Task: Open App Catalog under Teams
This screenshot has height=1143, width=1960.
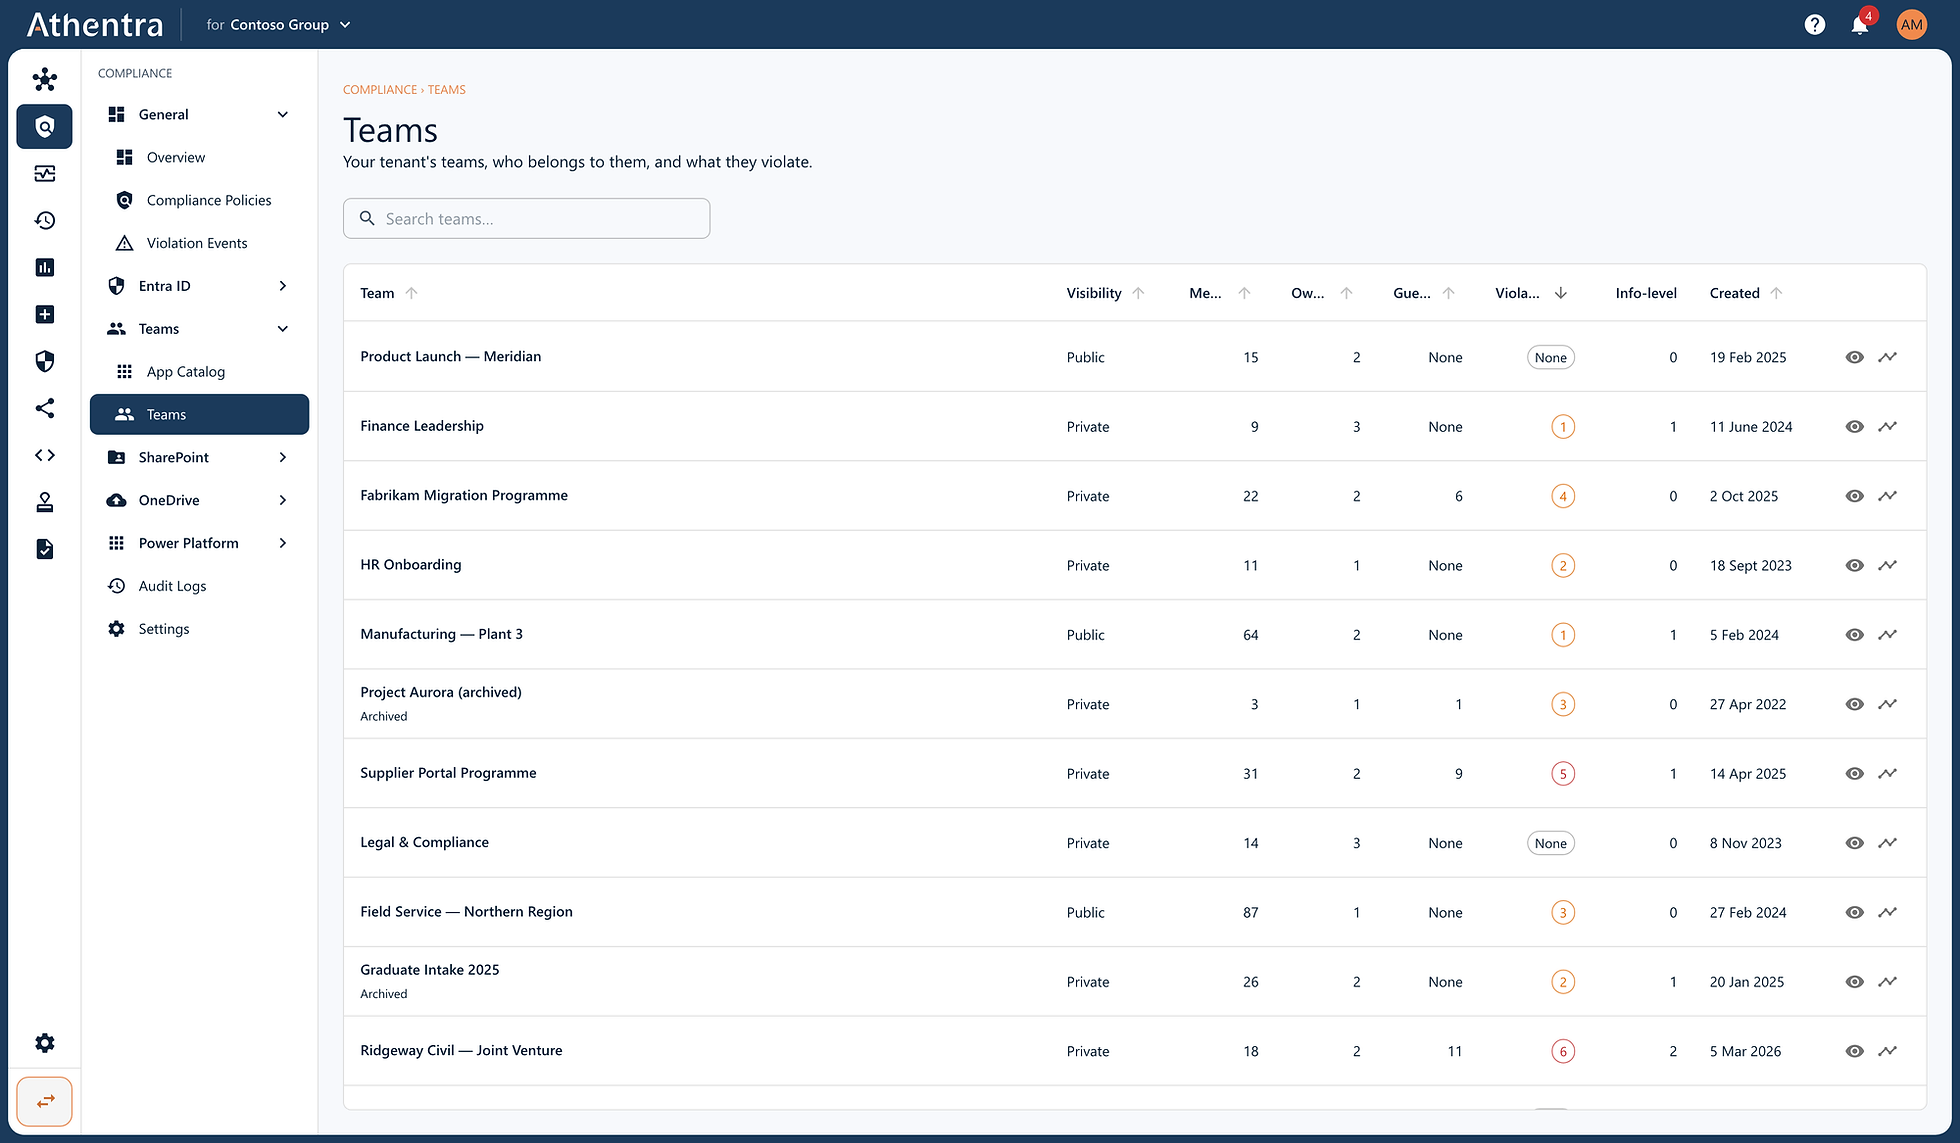Action: [199, 372]
